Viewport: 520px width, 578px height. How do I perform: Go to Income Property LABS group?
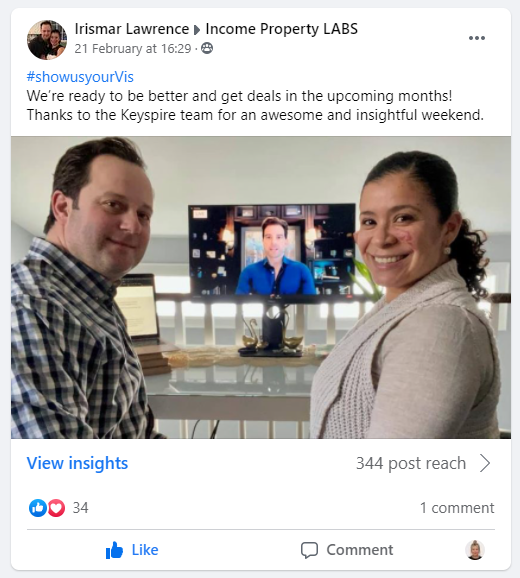click(282, 29)
